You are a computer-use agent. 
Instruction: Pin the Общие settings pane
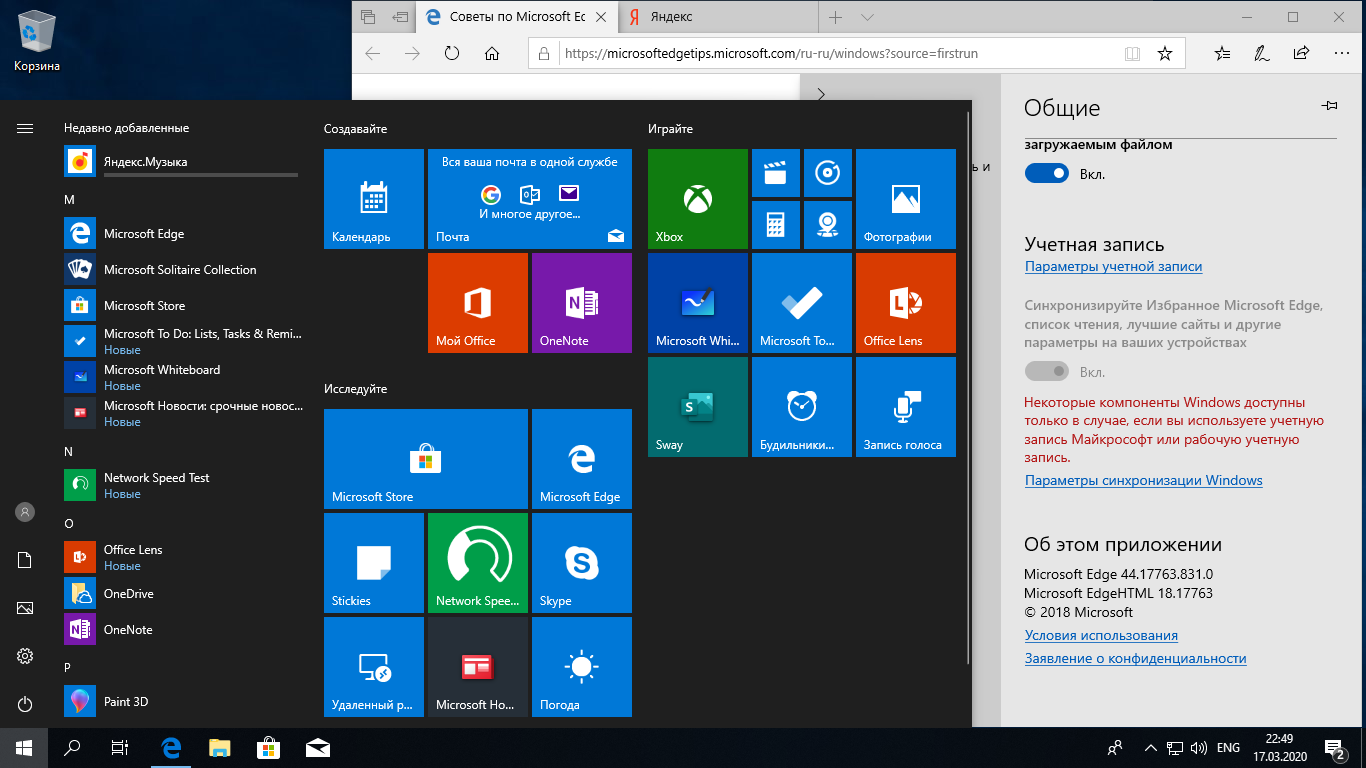coord(1329,106)
